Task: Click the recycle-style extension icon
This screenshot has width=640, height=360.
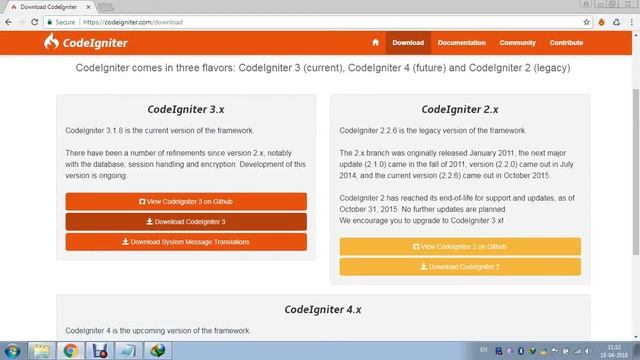Action: (x=616, y=22)
